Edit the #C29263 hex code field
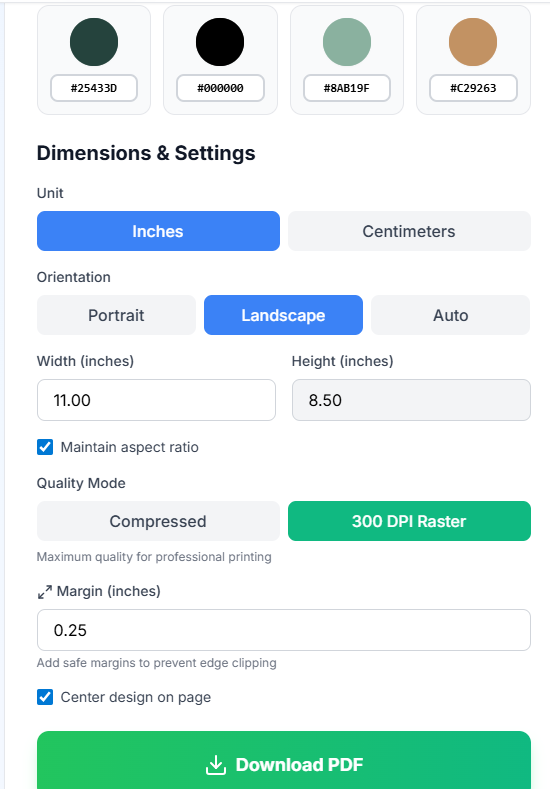This screenshot has width=550, height=789. click(x=473, y=88)
